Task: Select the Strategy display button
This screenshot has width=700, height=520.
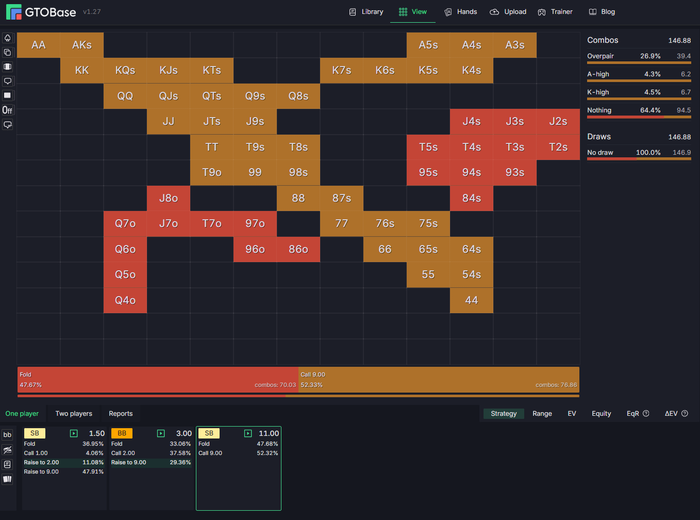Action: point(504,414)
